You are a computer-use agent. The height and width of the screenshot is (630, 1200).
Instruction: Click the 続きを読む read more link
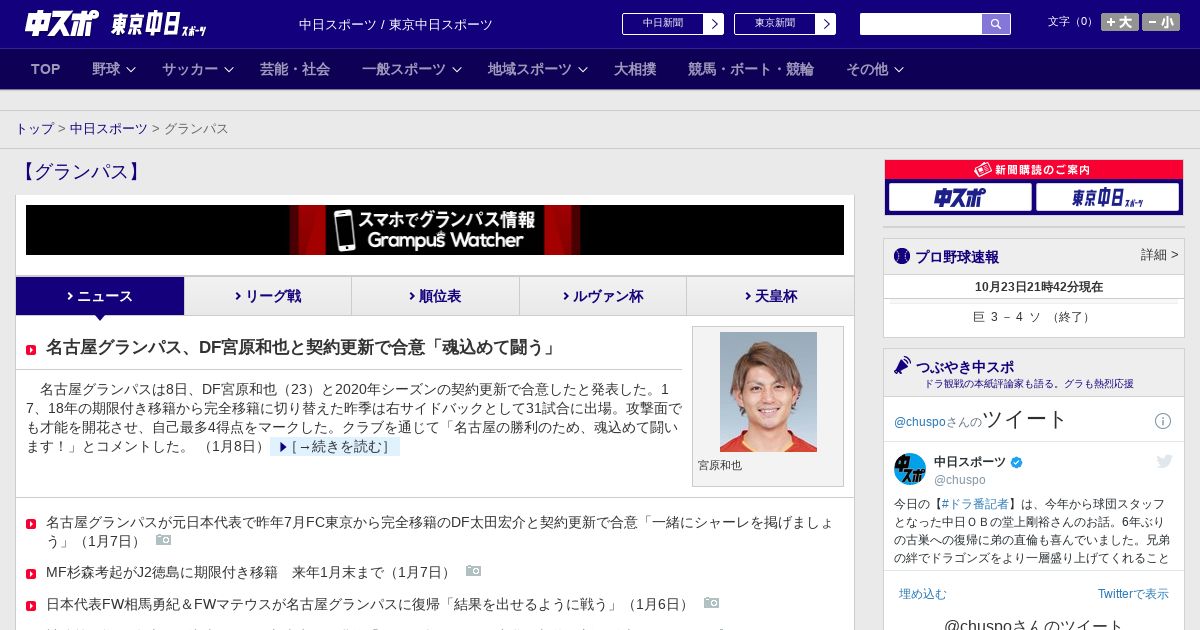[x=335, y=447]
